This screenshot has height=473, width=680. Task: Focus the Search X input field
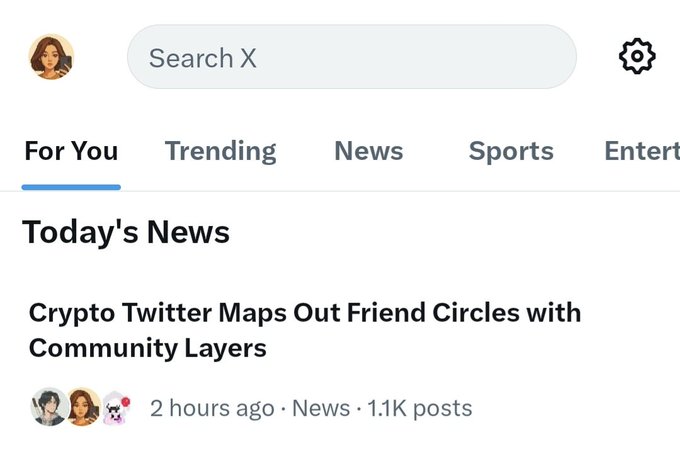[x=352, y=57]
